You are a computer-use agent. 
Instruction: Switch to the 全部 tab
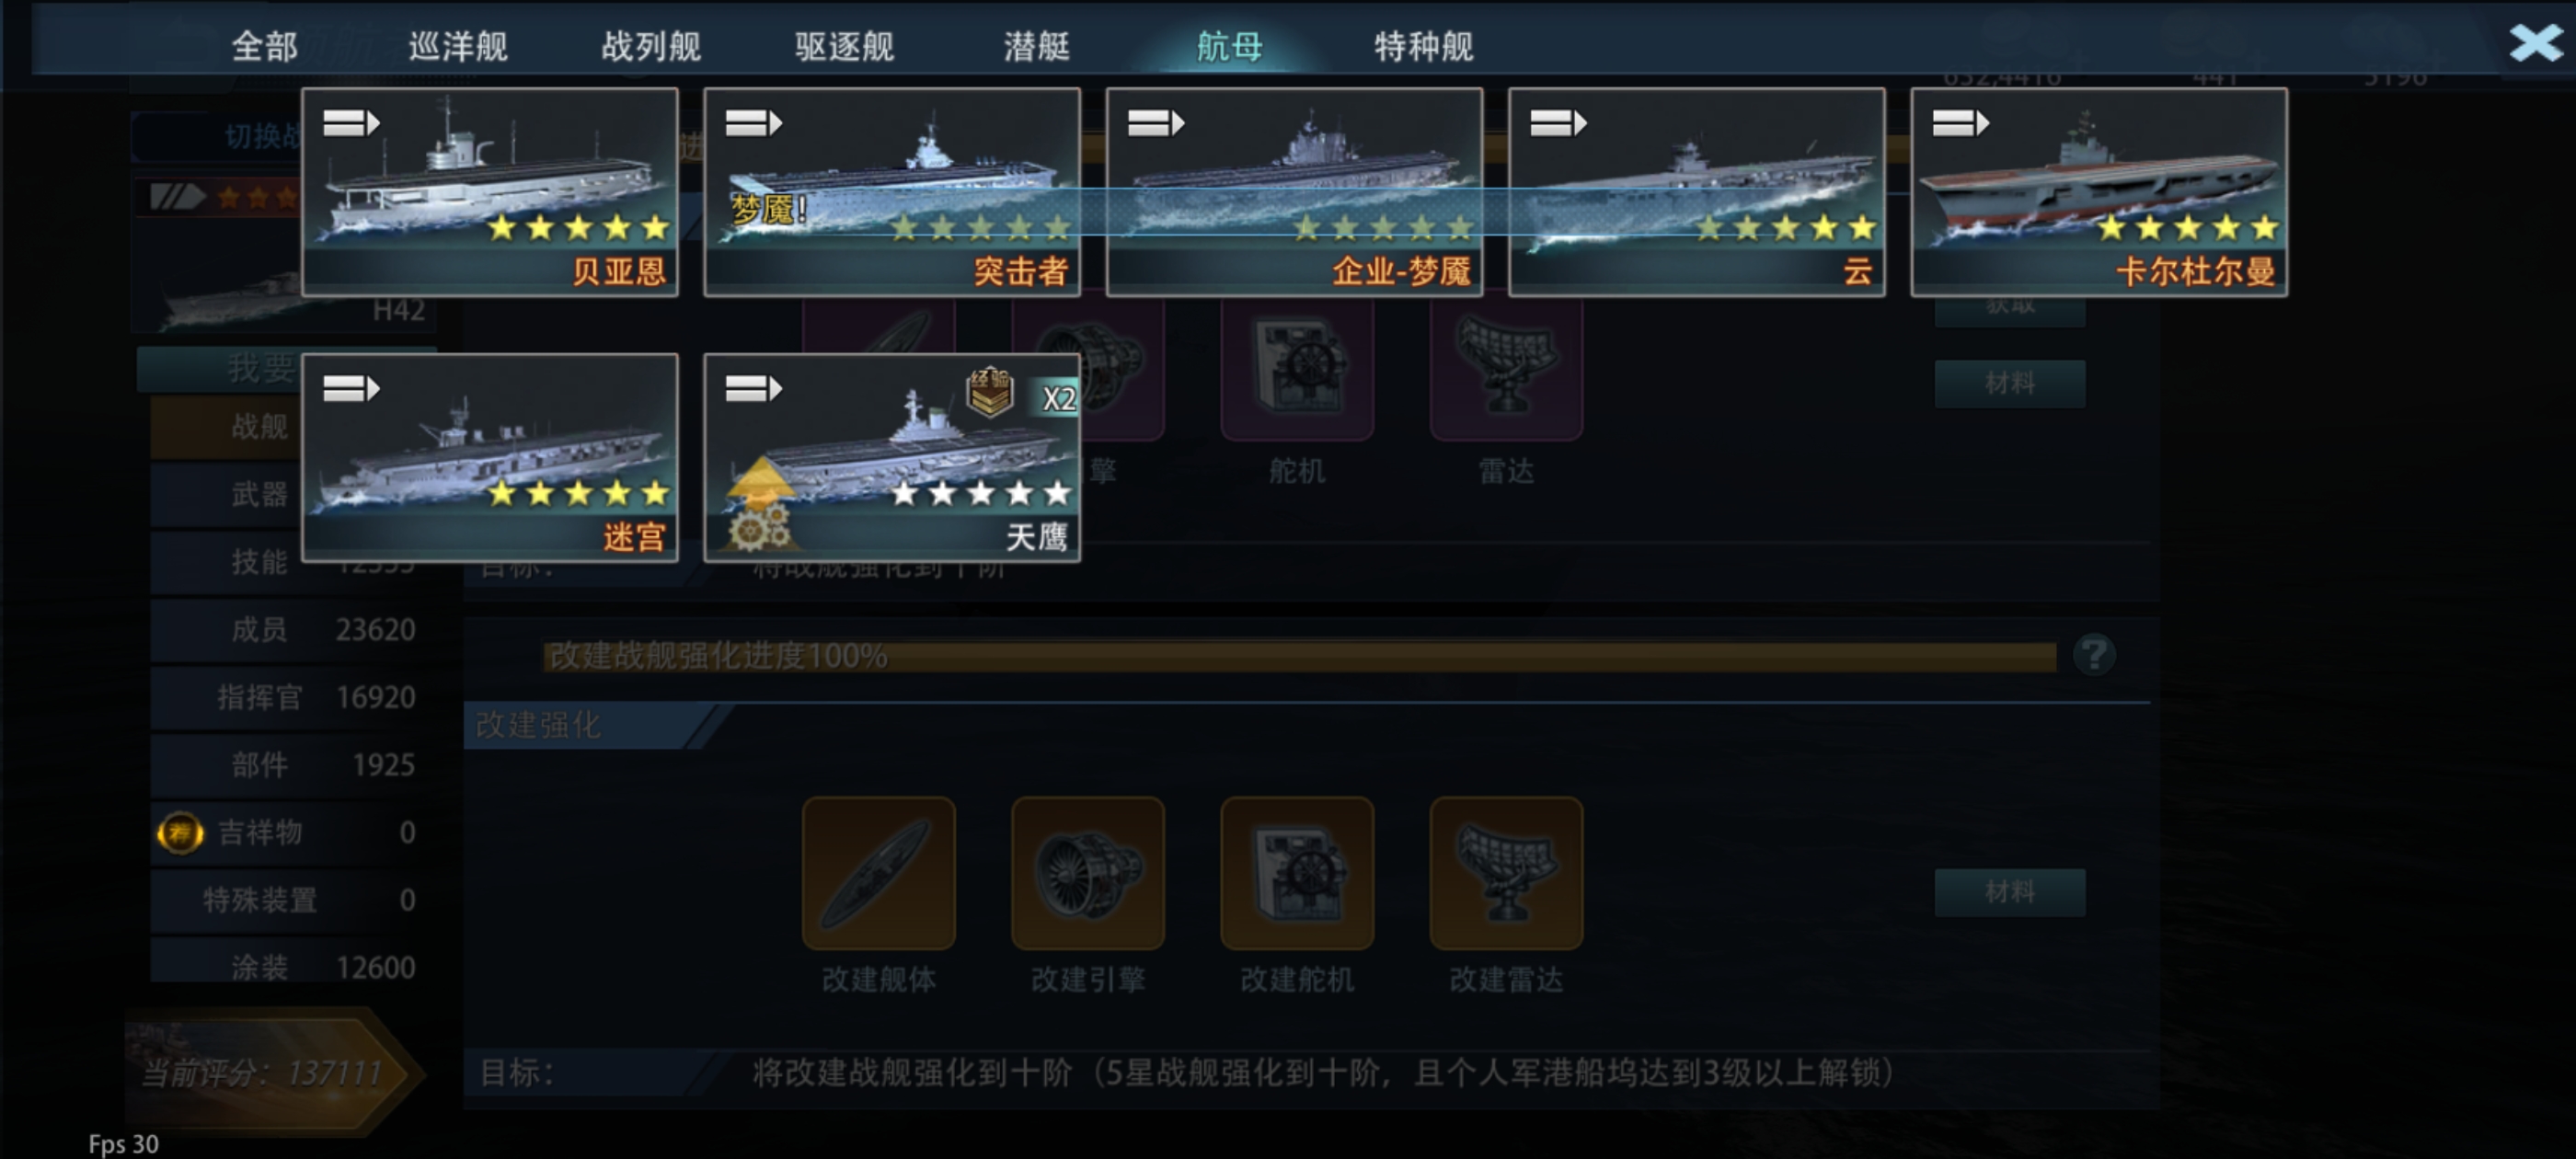[264, 46]
